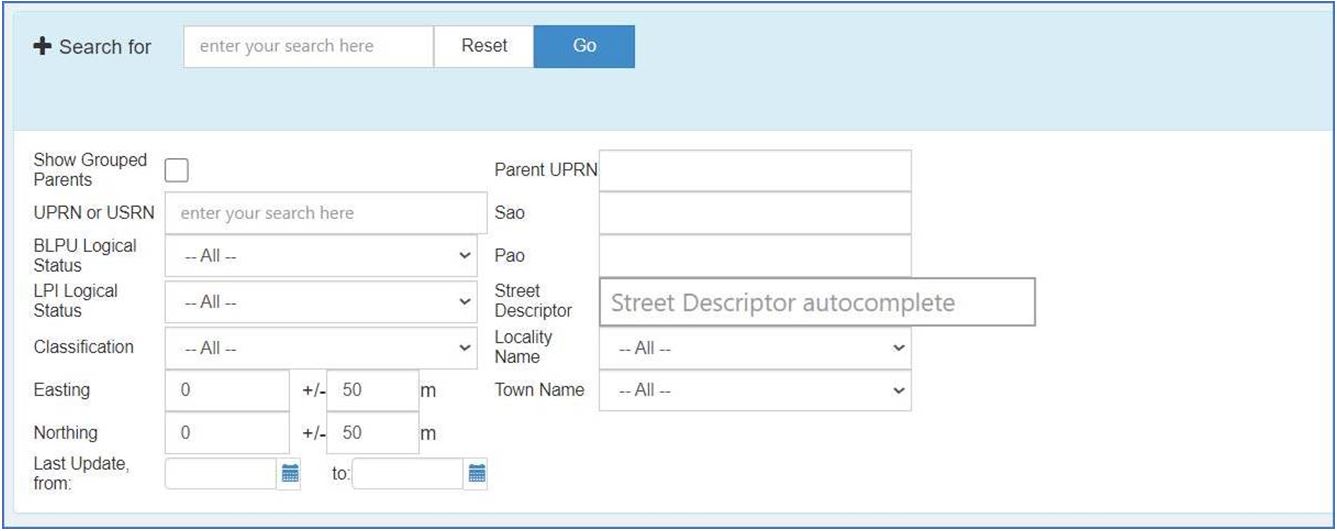1337x531 pixels.
Task: Click into the Pao text field
Action: 755,256
